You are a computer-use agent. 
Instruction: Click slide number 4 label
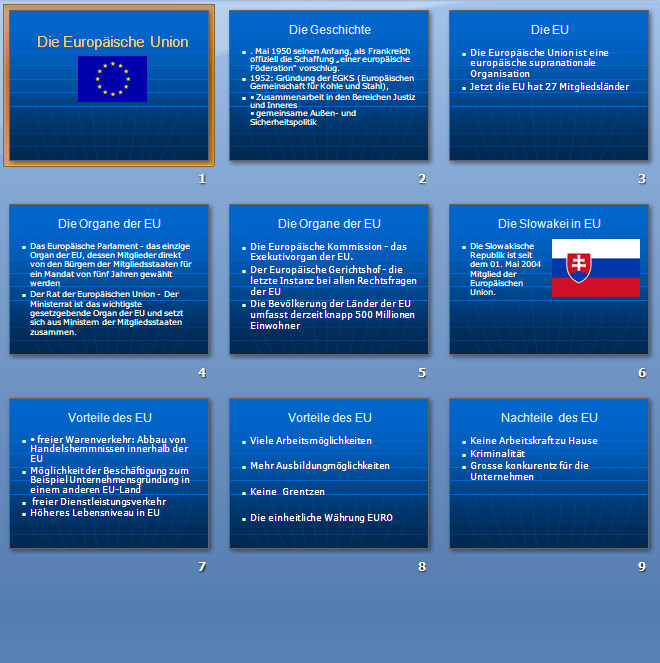click(202, 373)
